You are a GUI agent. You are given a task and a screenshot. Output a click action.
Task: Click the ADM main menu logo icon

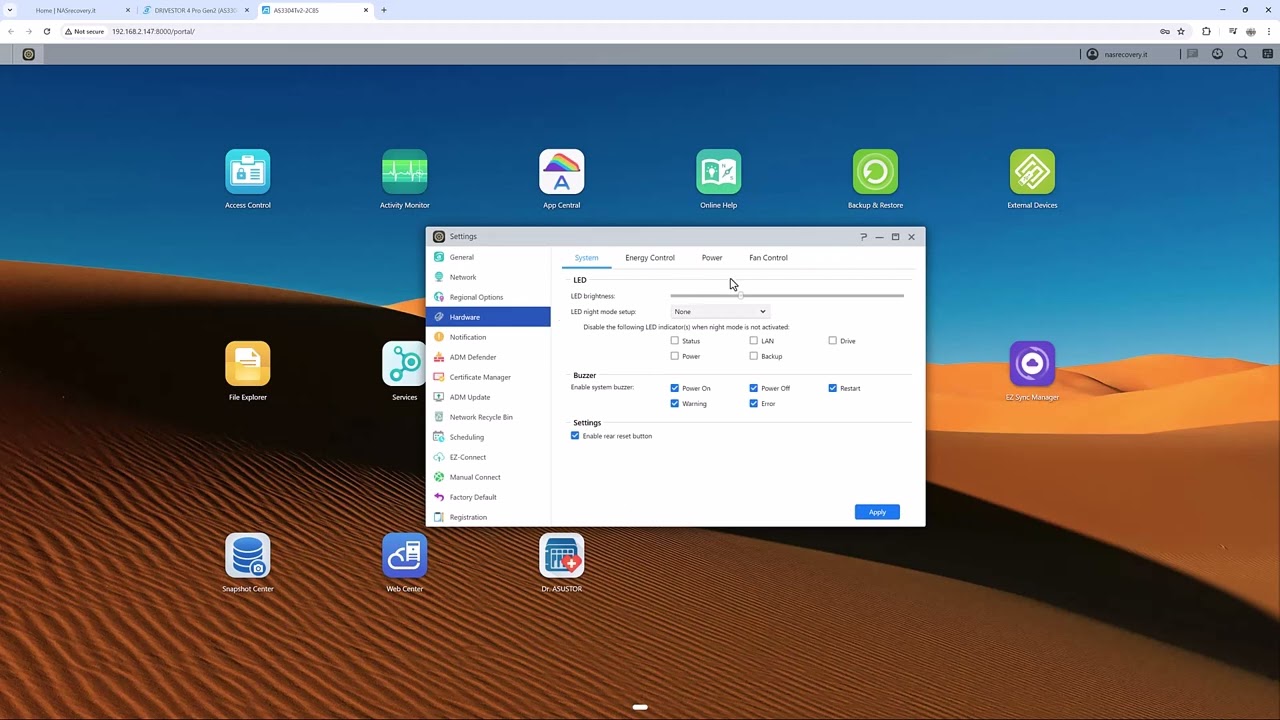coord(28,54)
